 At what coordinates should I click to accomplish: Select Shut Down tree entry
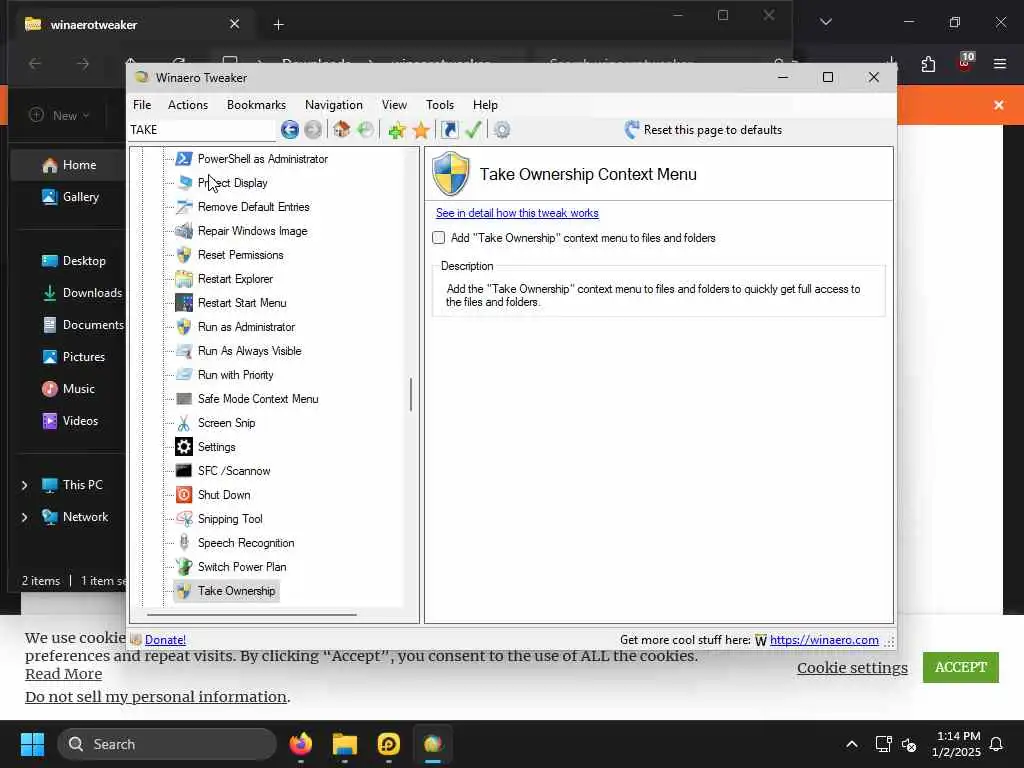pyautogui.click(x=224, y=495)
